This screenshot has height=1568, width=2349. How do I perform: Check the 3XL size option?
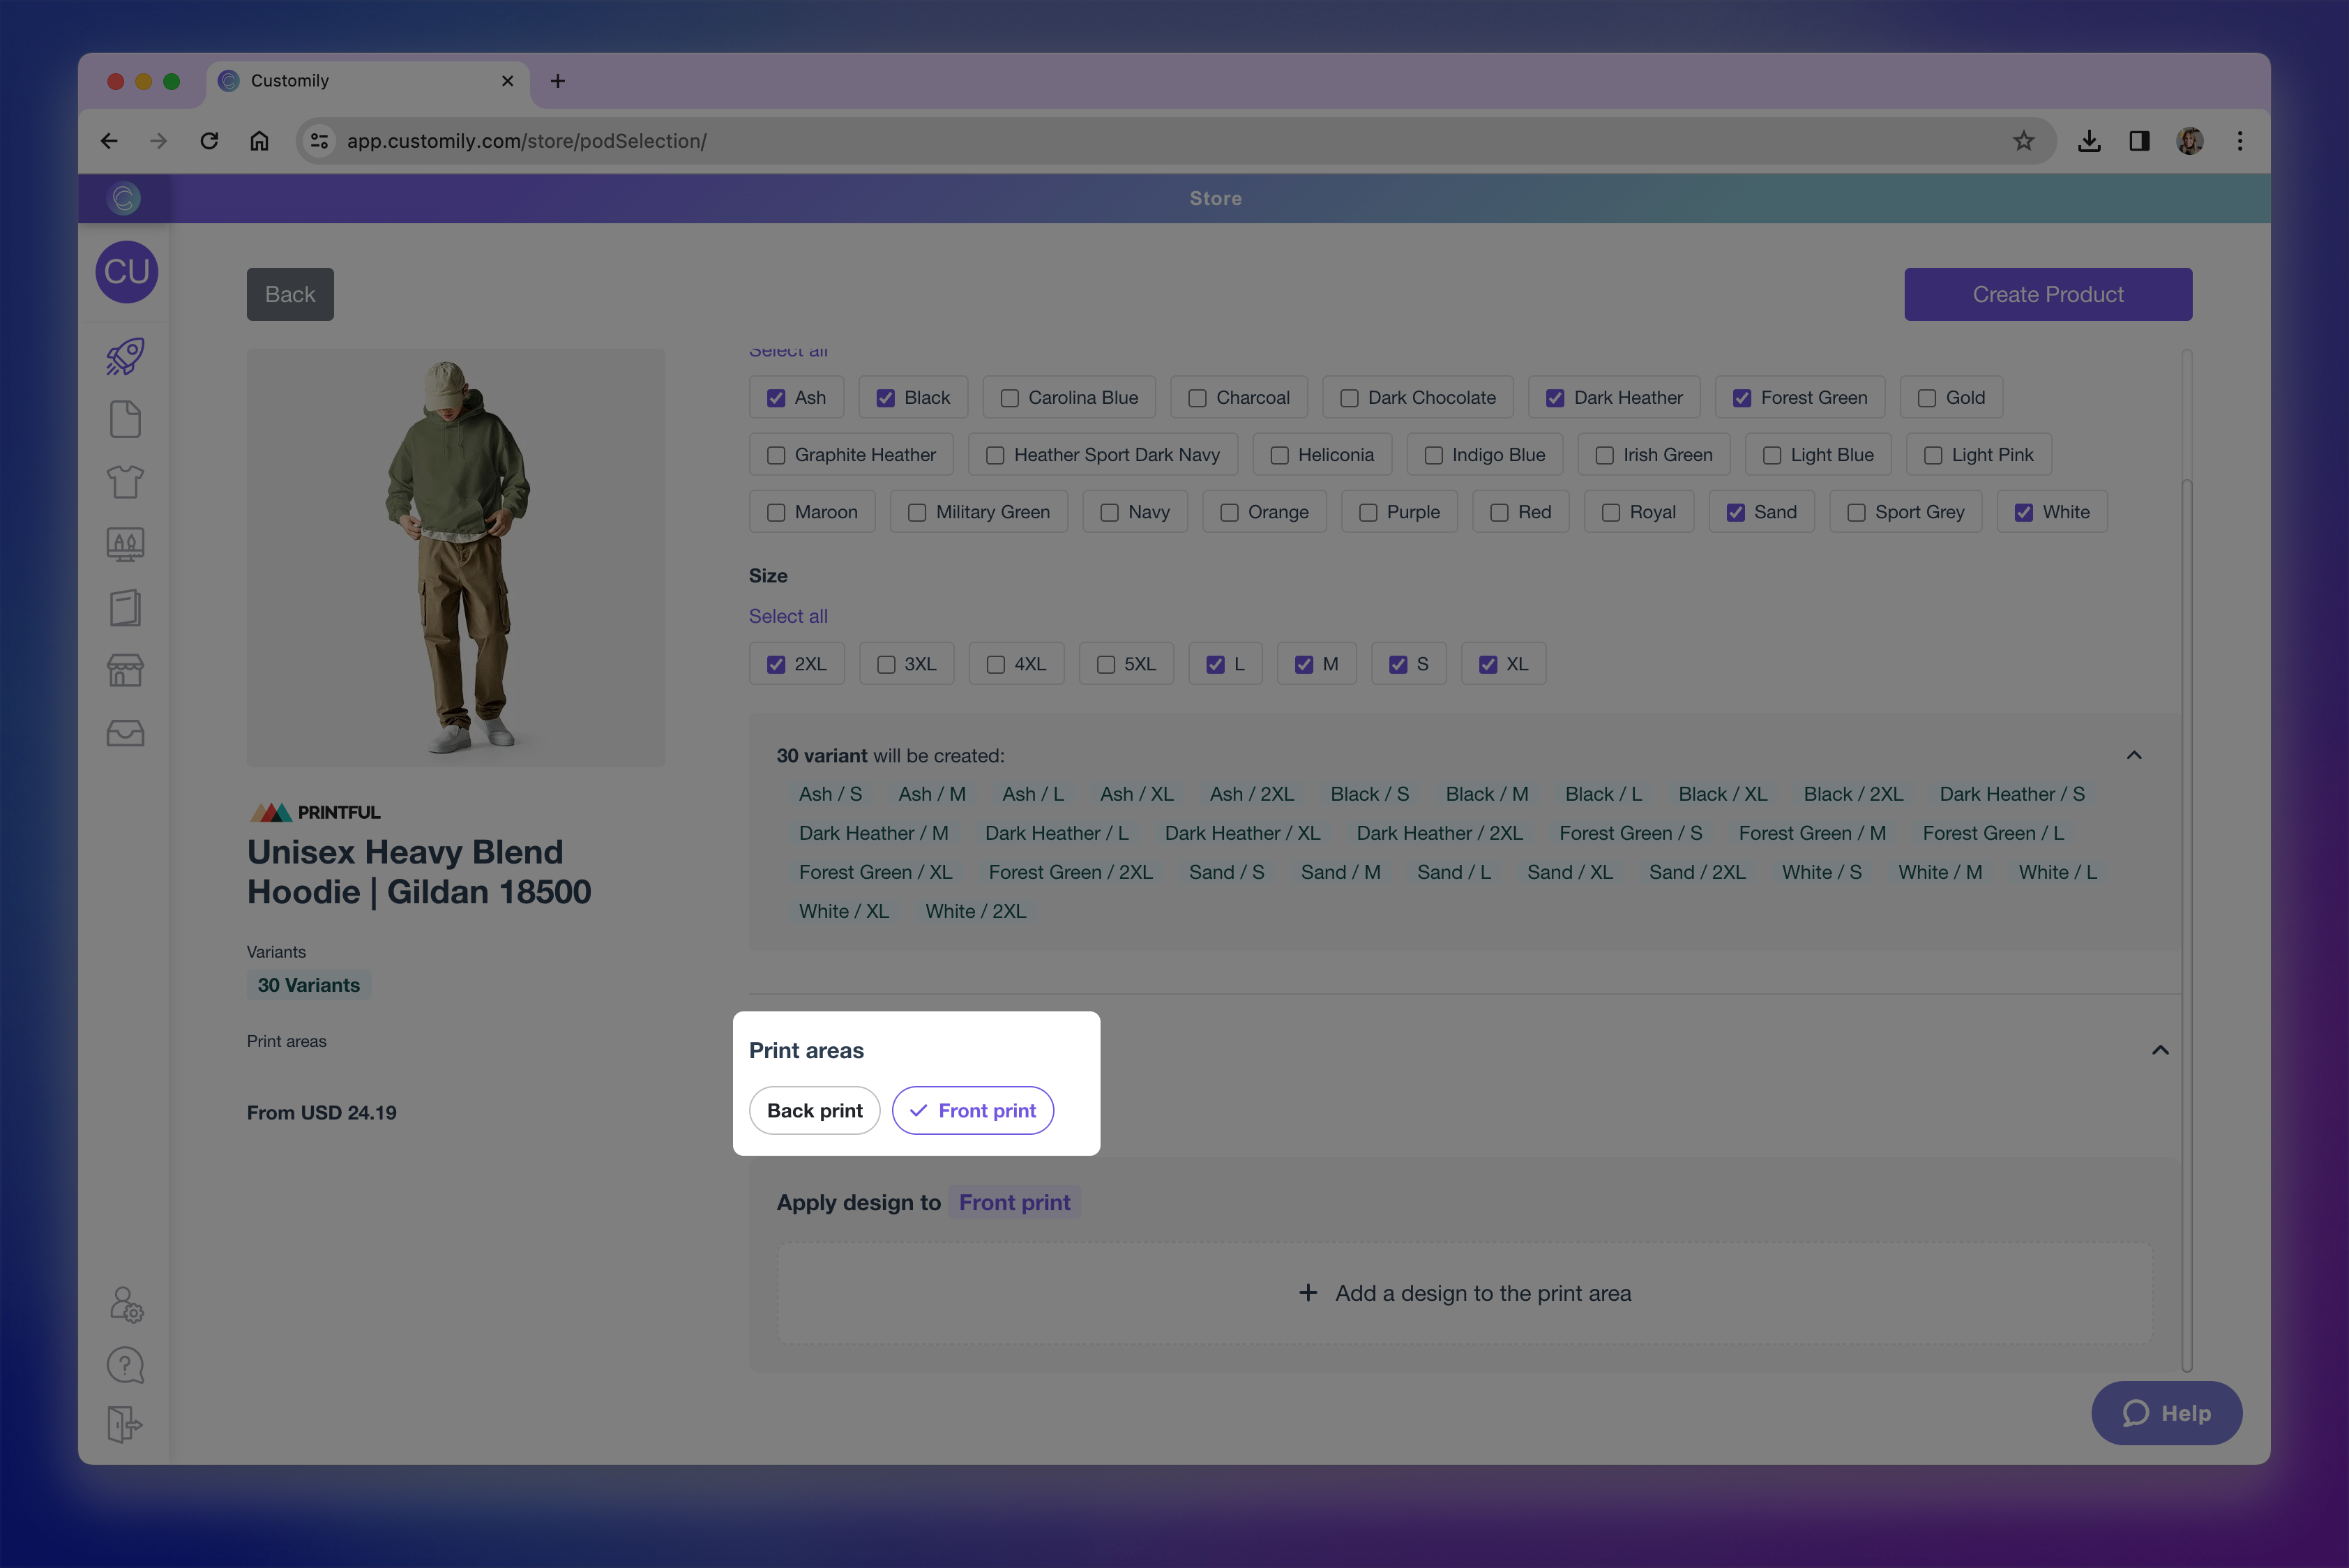point(886,665)
